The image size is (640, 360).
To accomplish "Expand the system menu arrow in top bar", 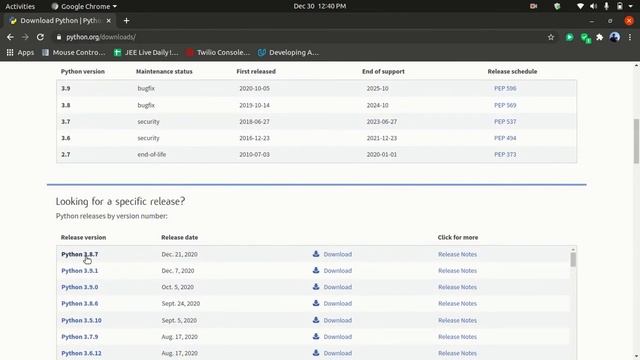I will [x=631, y=6].
